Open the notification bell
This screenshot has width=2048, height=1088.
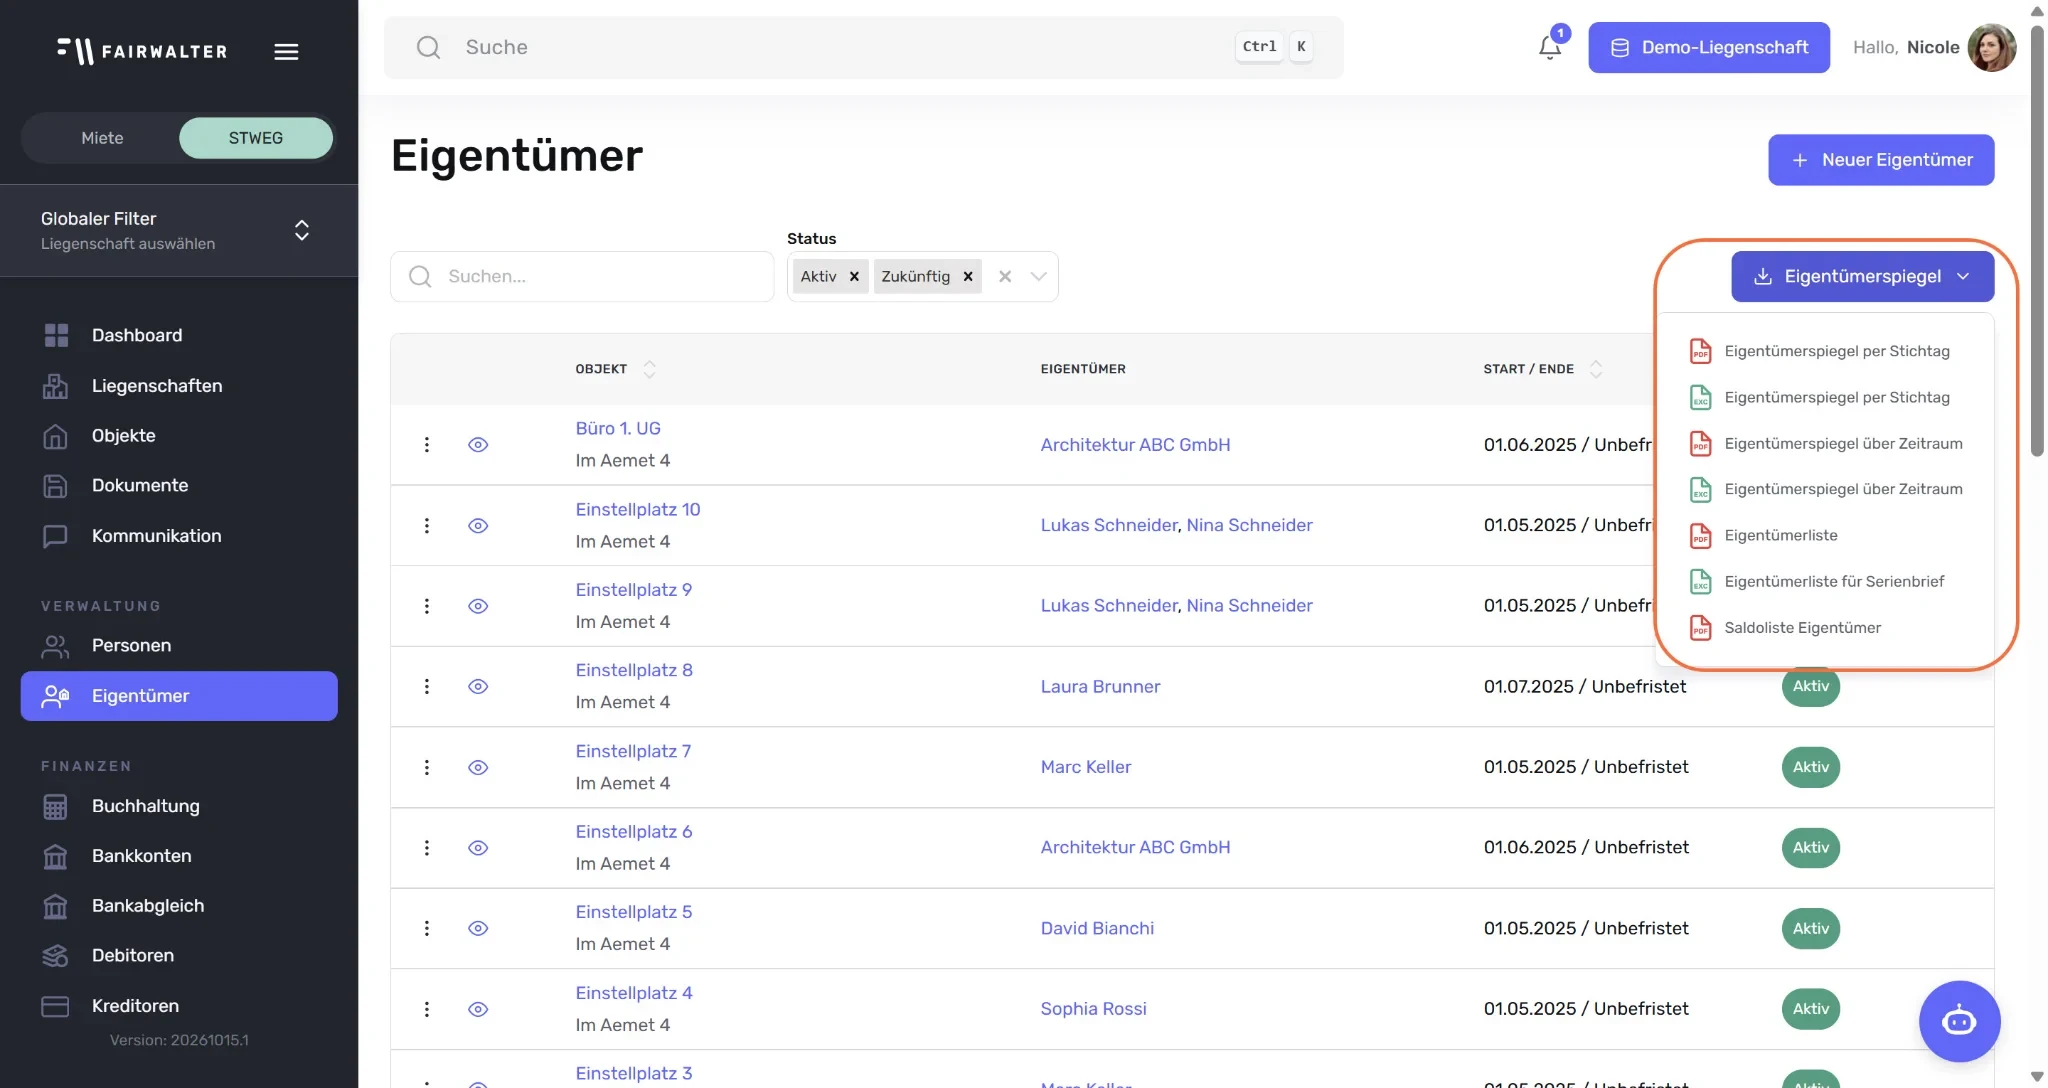pos(1549,47)
